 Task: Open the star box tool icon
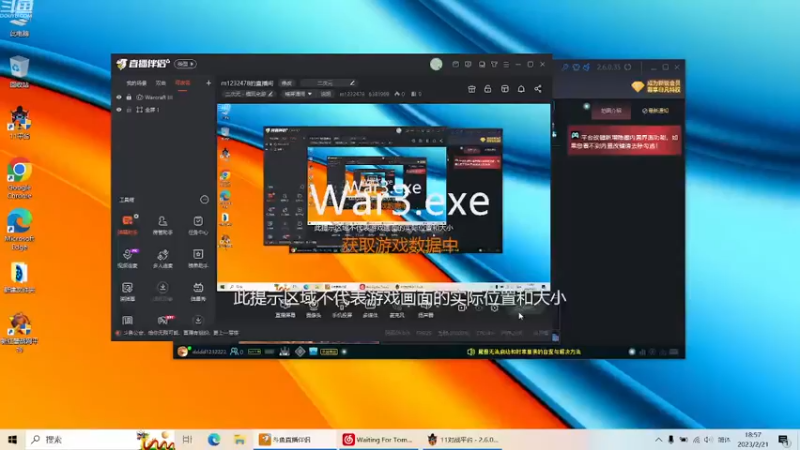pos(198,258)
